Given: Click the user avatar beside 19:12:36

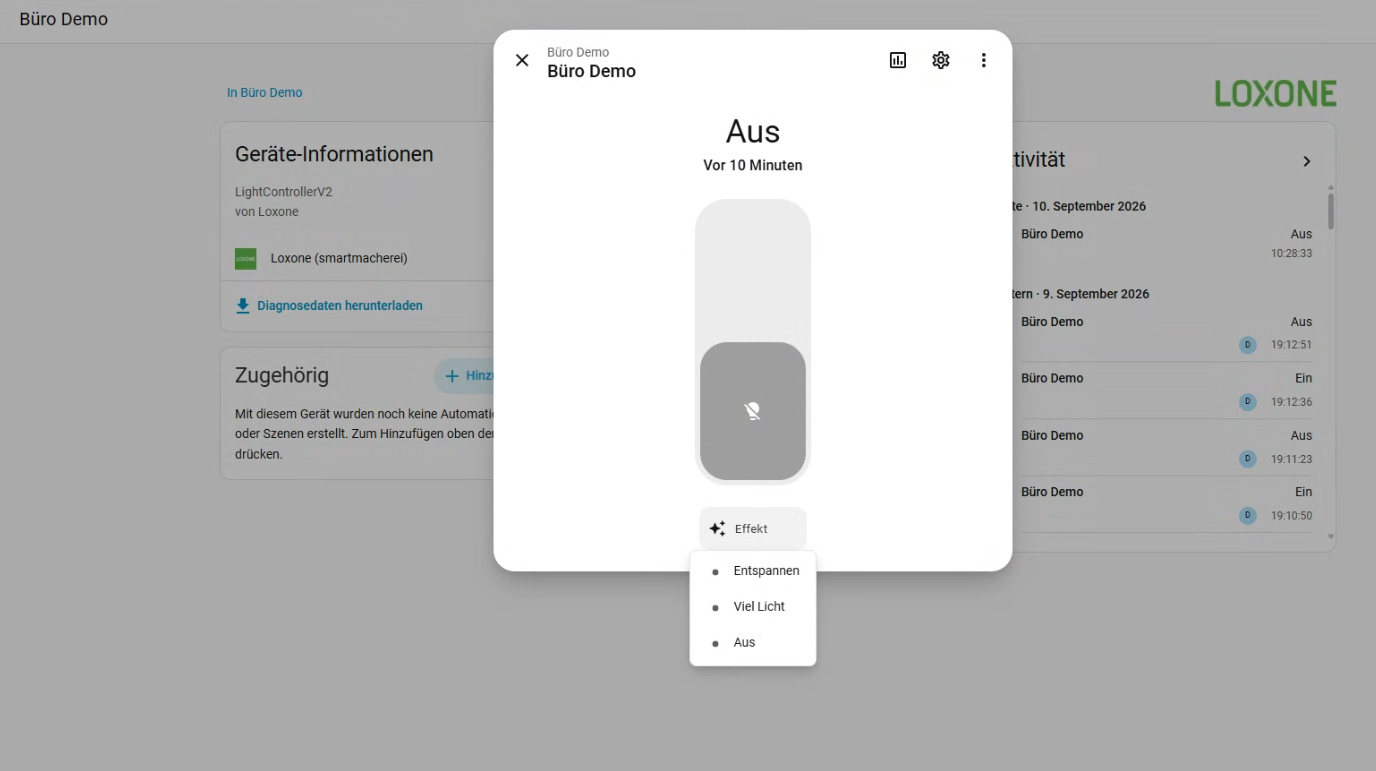Looking at the screenshot, I should [1247, 402].
